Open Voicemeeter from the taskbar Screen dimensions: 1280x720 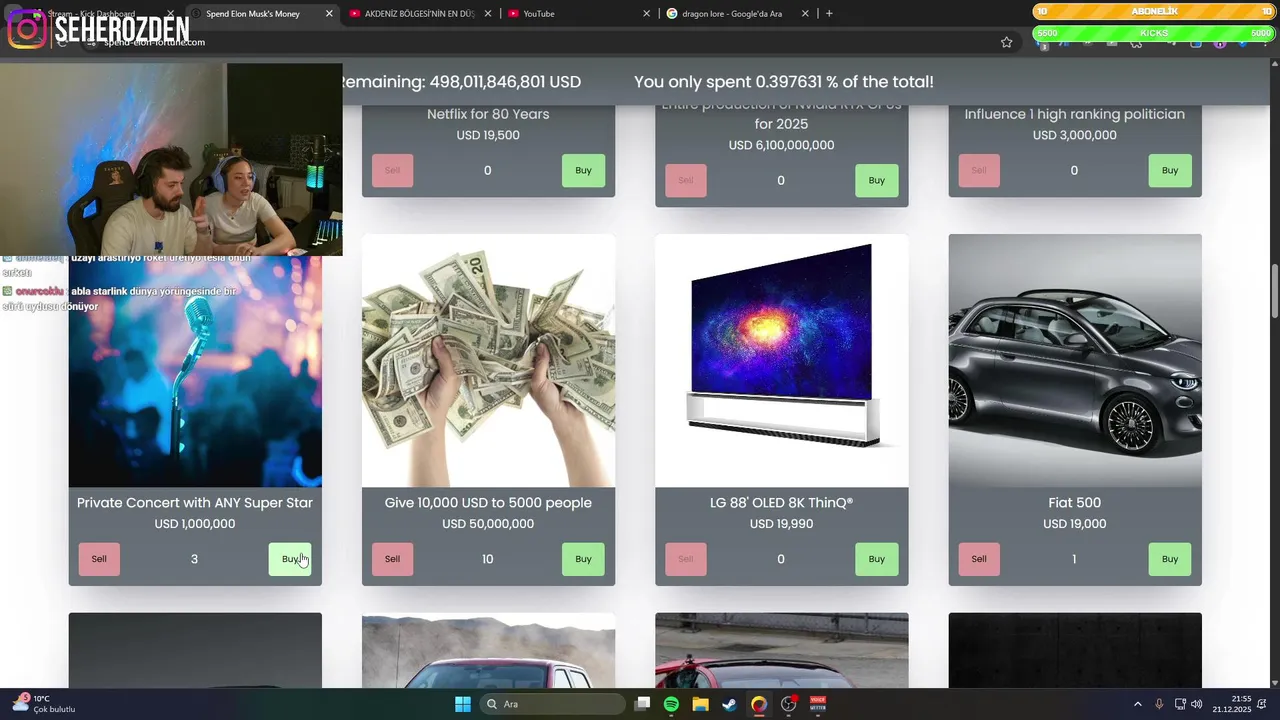point(817,704)
